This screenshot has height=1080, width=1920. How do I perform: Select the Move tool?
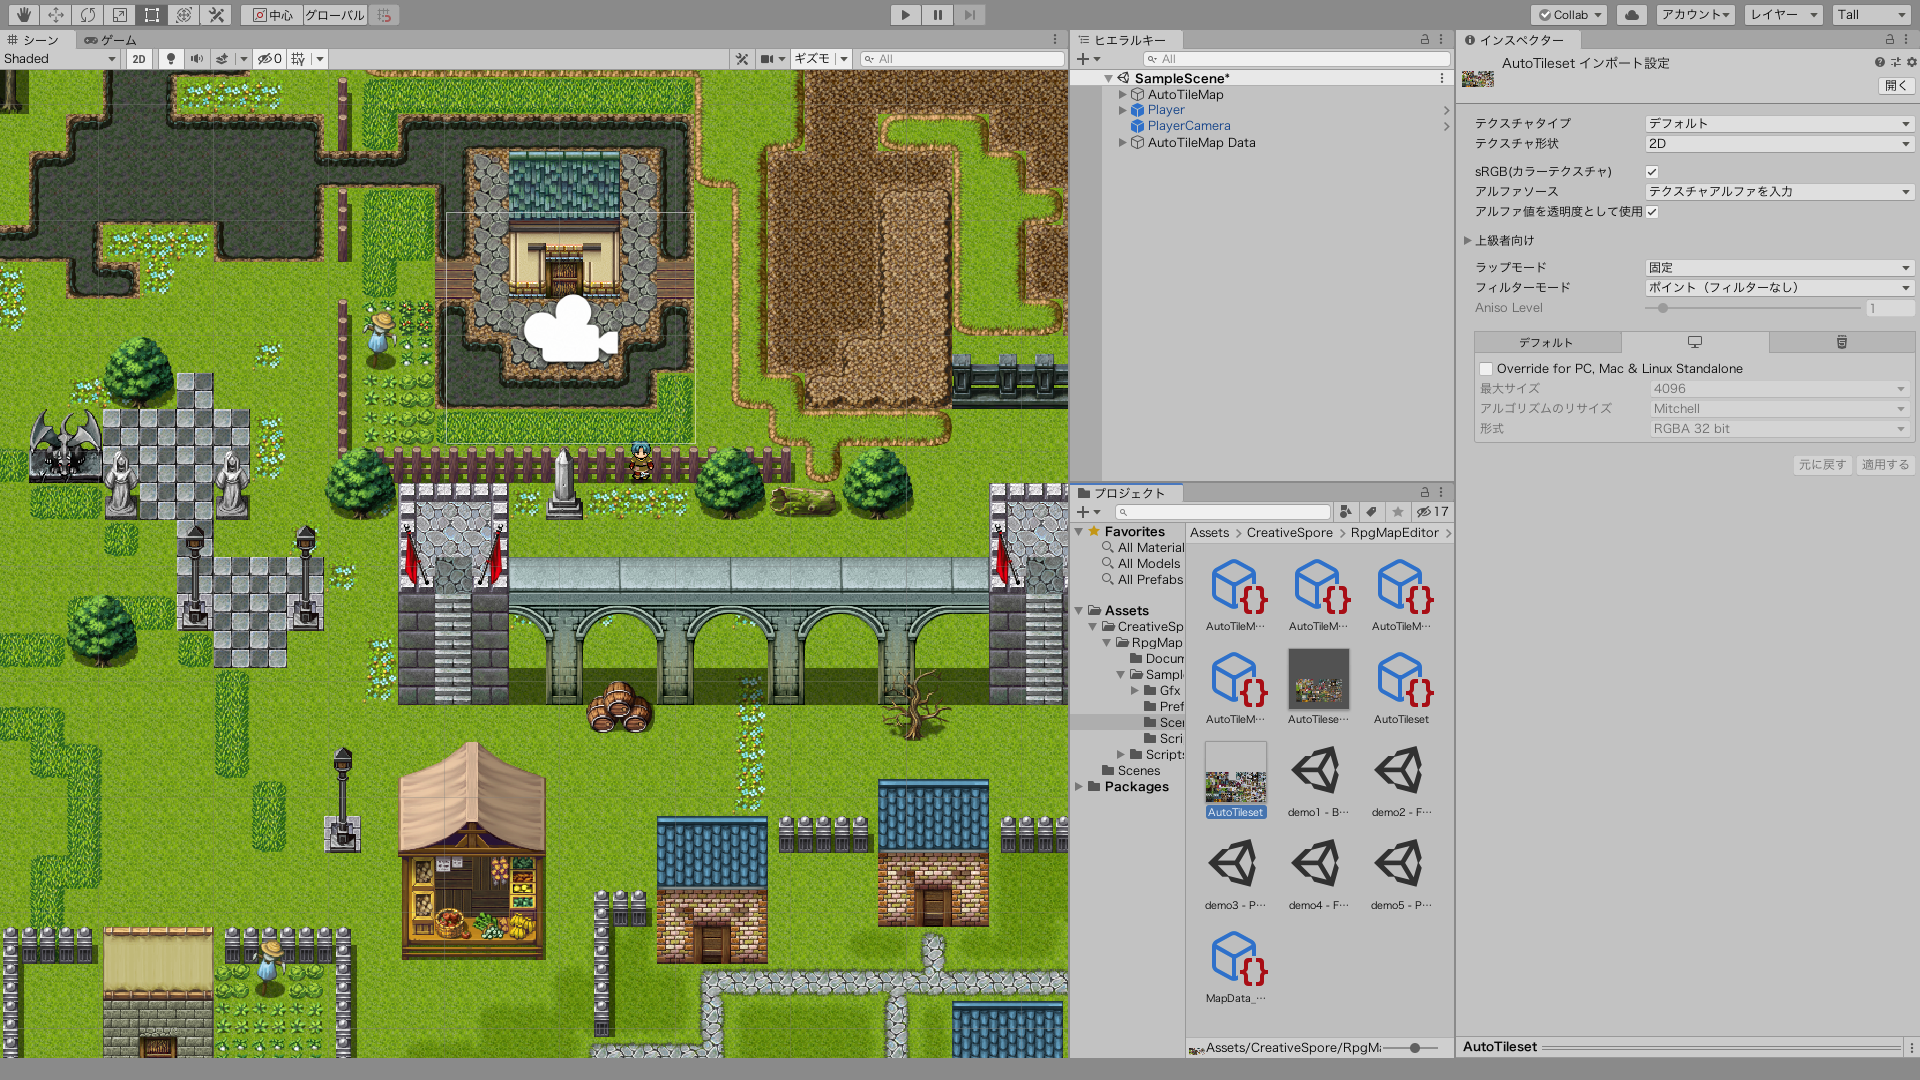click(55, 15)
